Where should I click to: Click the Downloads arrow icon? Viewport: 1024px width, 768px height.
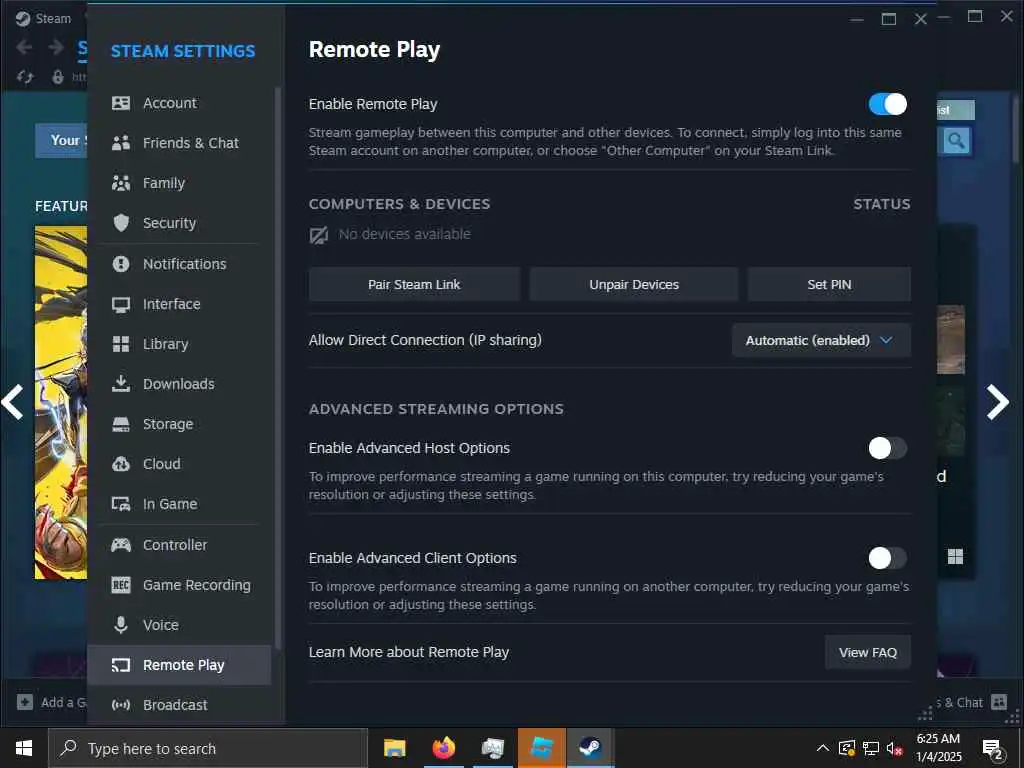[x=121, y=383]
